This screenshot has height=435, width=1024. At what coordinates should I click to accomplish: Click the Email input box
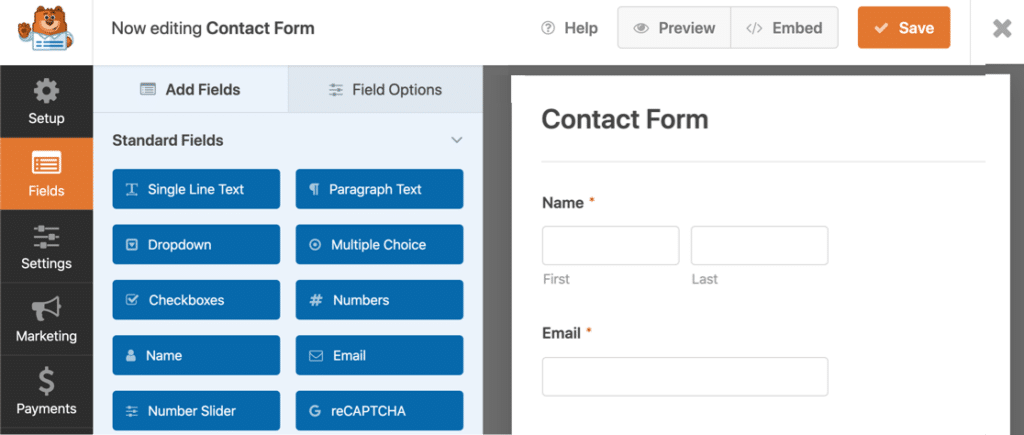tap(684, 376)
